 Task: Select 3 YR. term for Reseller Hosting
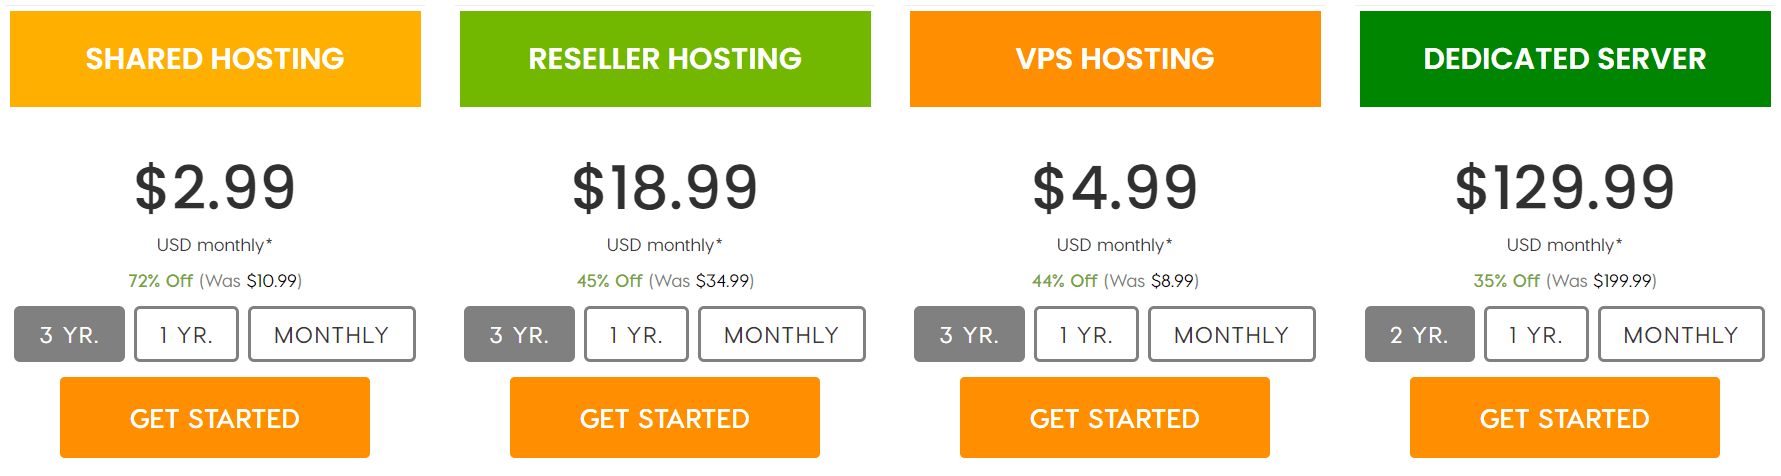(x=519, y=334)
